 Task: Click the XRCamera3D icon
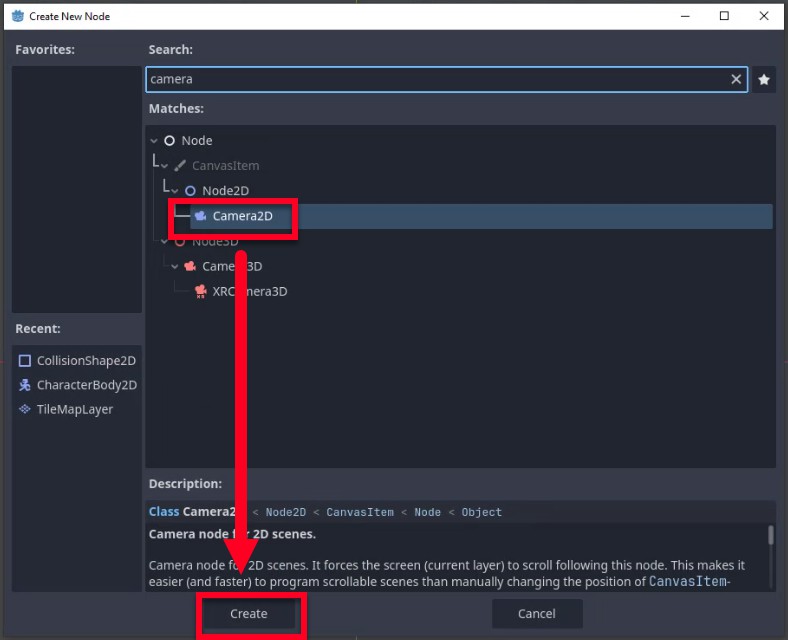tap(201, 291)
